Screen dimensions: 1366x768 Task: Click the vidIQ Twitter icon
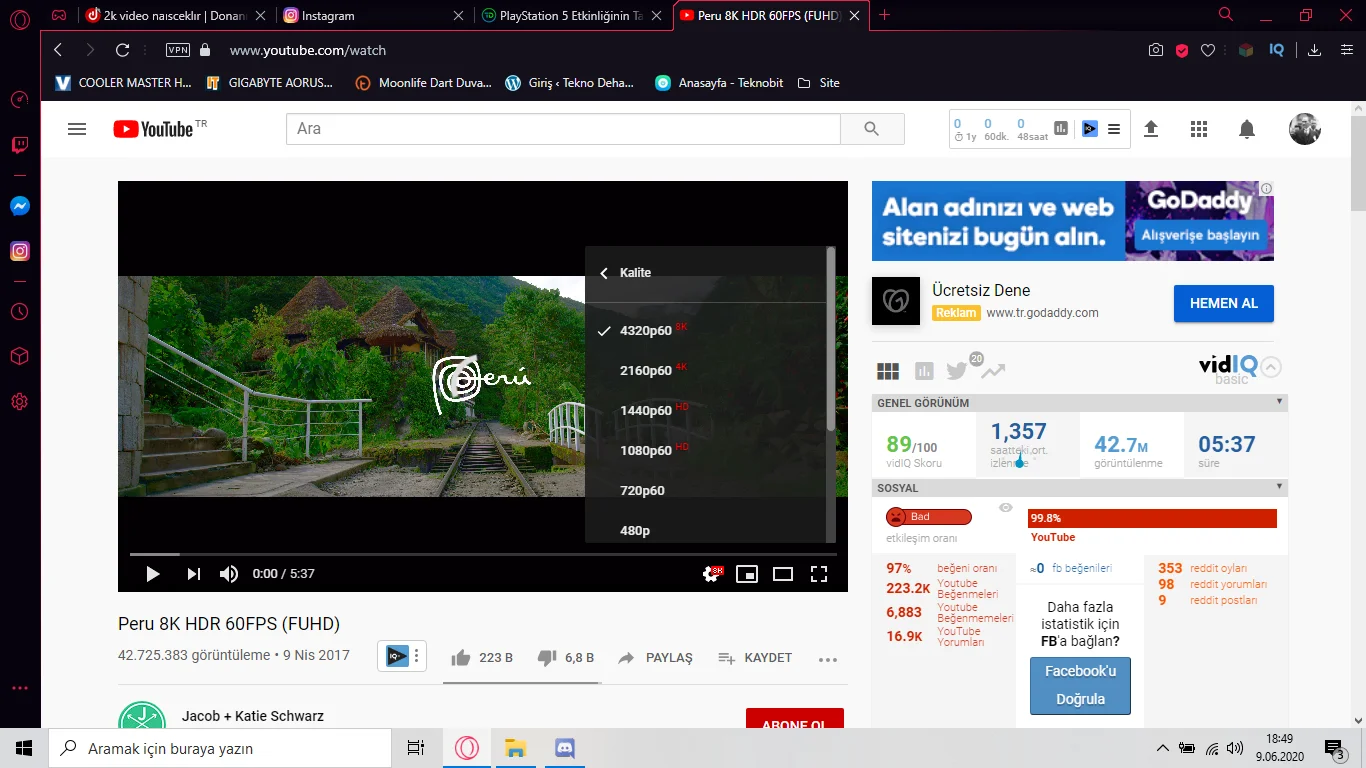pyautogui.click(x=956, y=370)
